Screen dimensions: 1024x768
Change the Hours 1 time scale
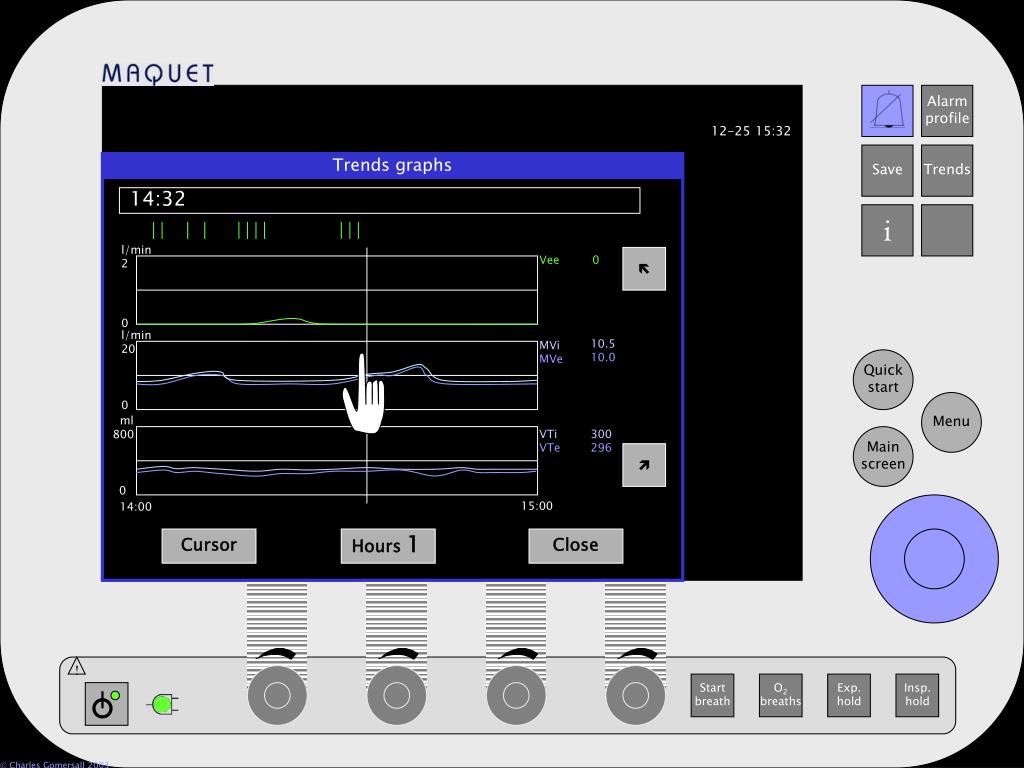tap(388, 545)
